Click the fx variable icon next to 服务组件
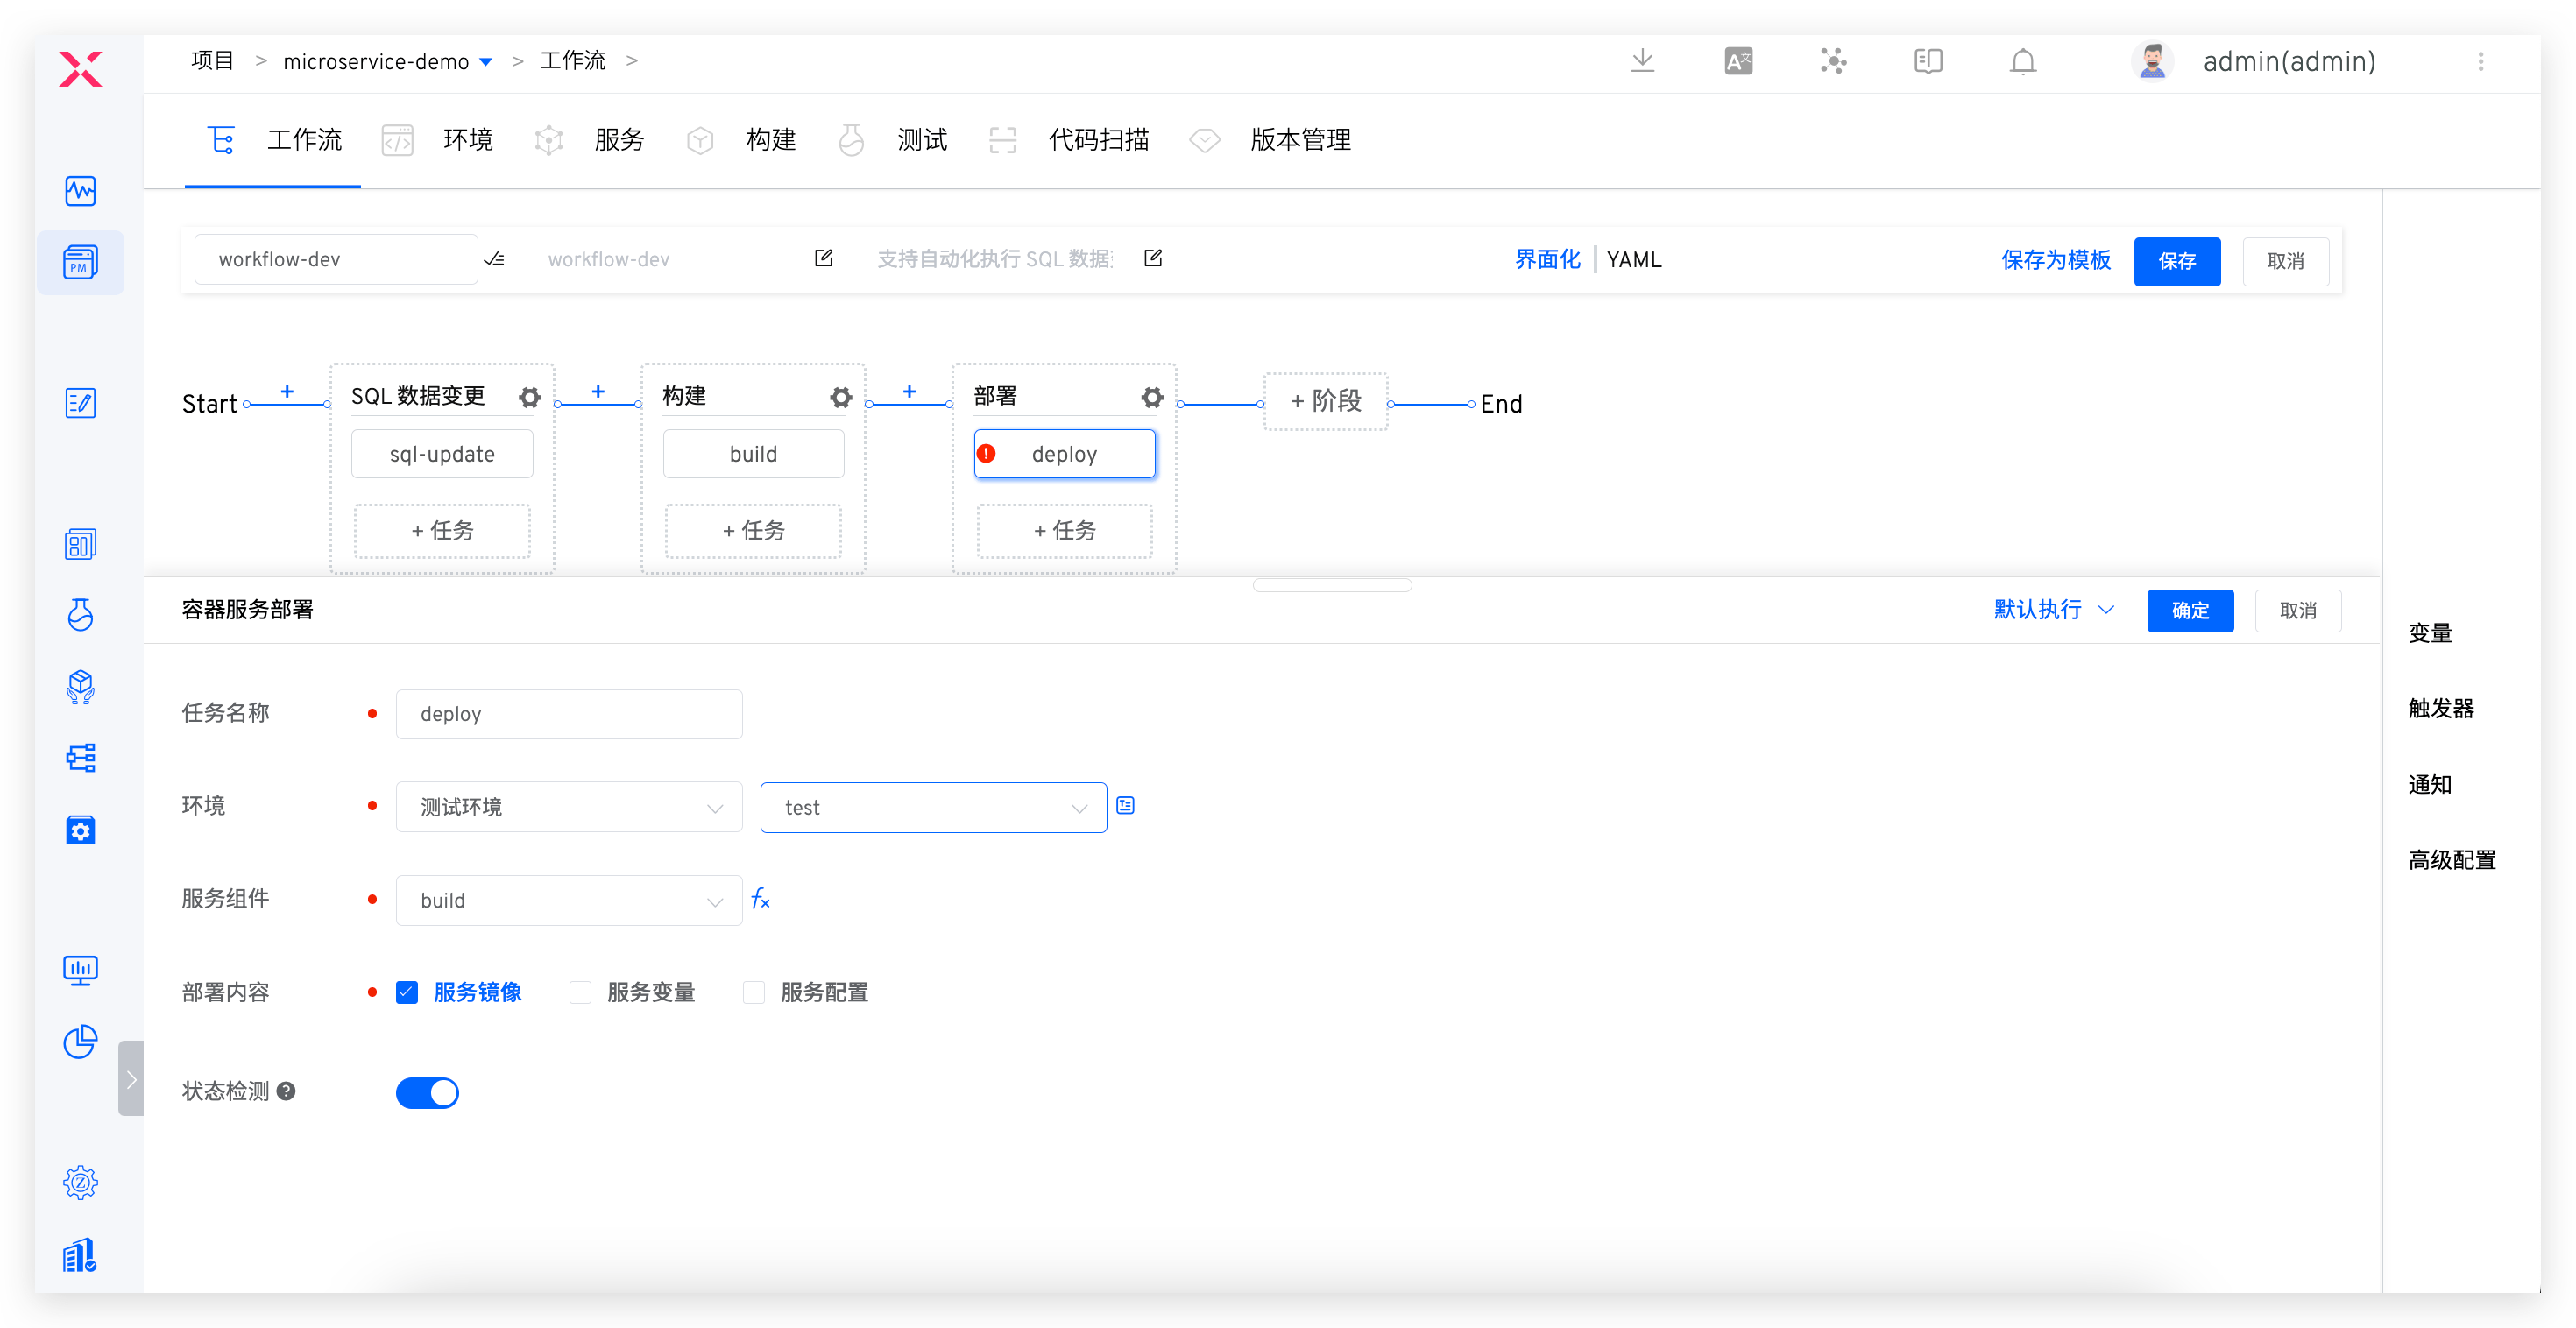 pos(761,899)
